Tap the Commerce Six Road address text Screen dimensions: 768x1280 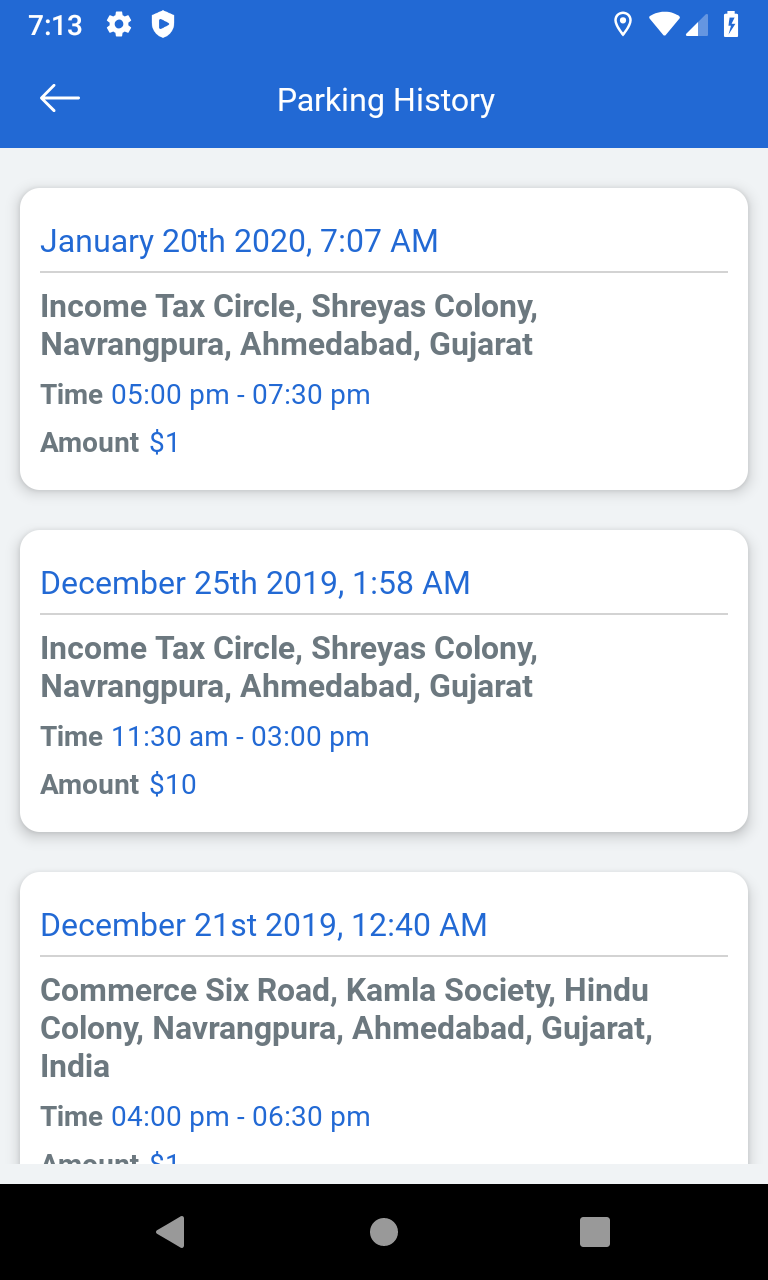(x=346, y=1027)
